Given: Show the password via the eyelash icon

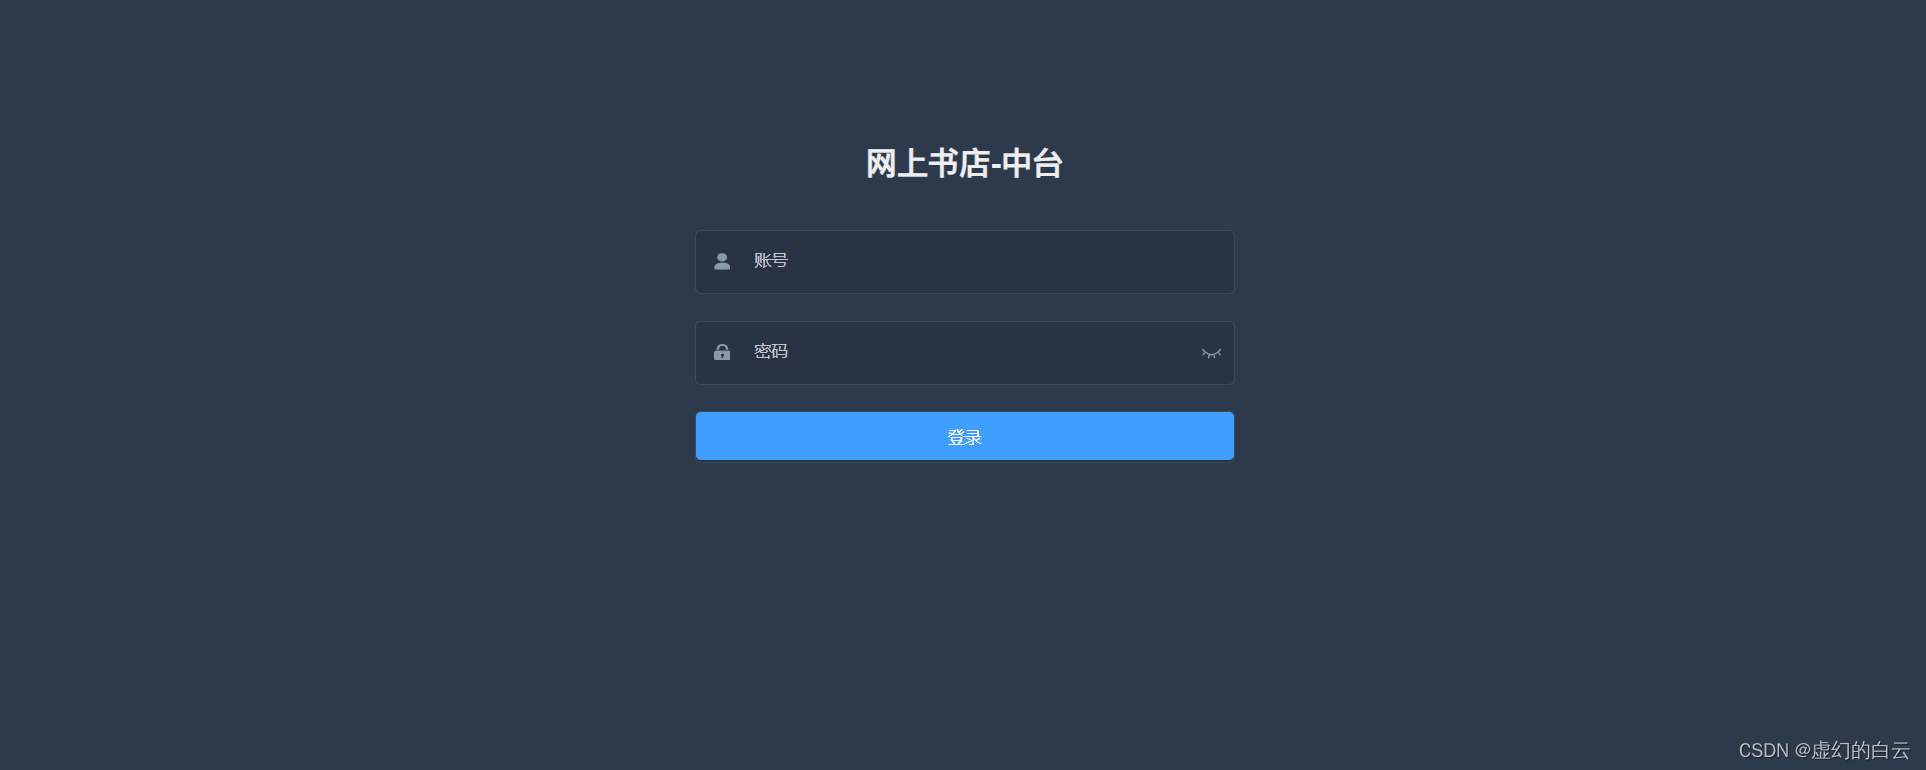Looking at the screenshot, I should click(x=1211, y=353).
